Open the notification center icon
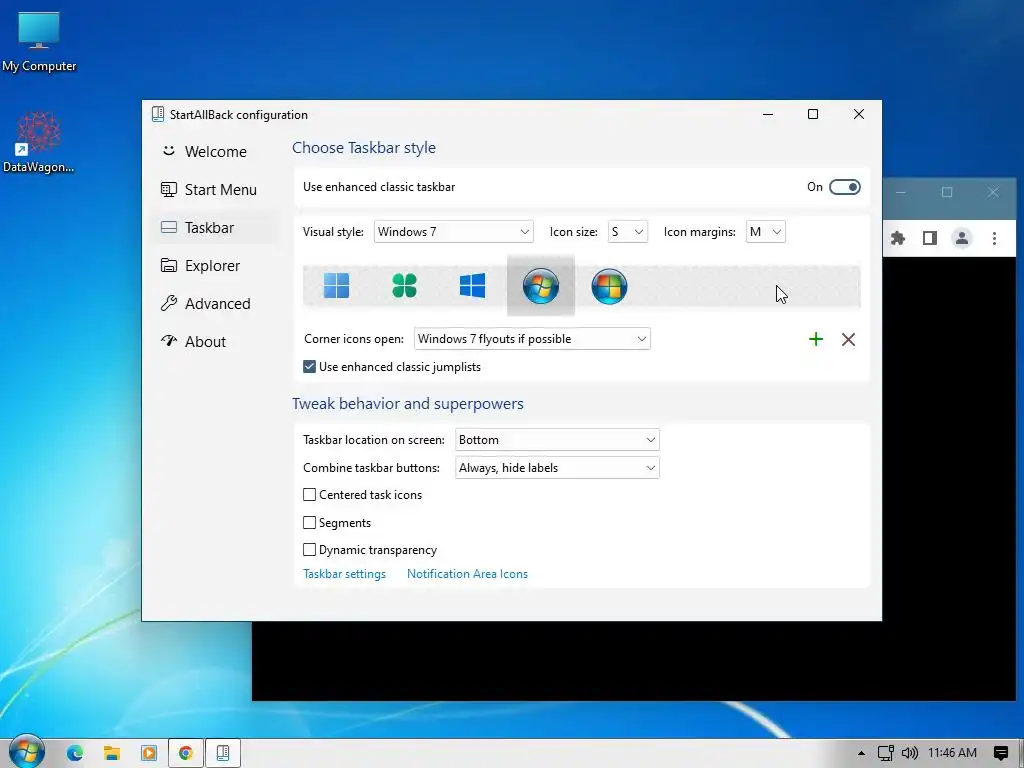This screenshot has width=1024, height=768. (x=1000, y=753)
